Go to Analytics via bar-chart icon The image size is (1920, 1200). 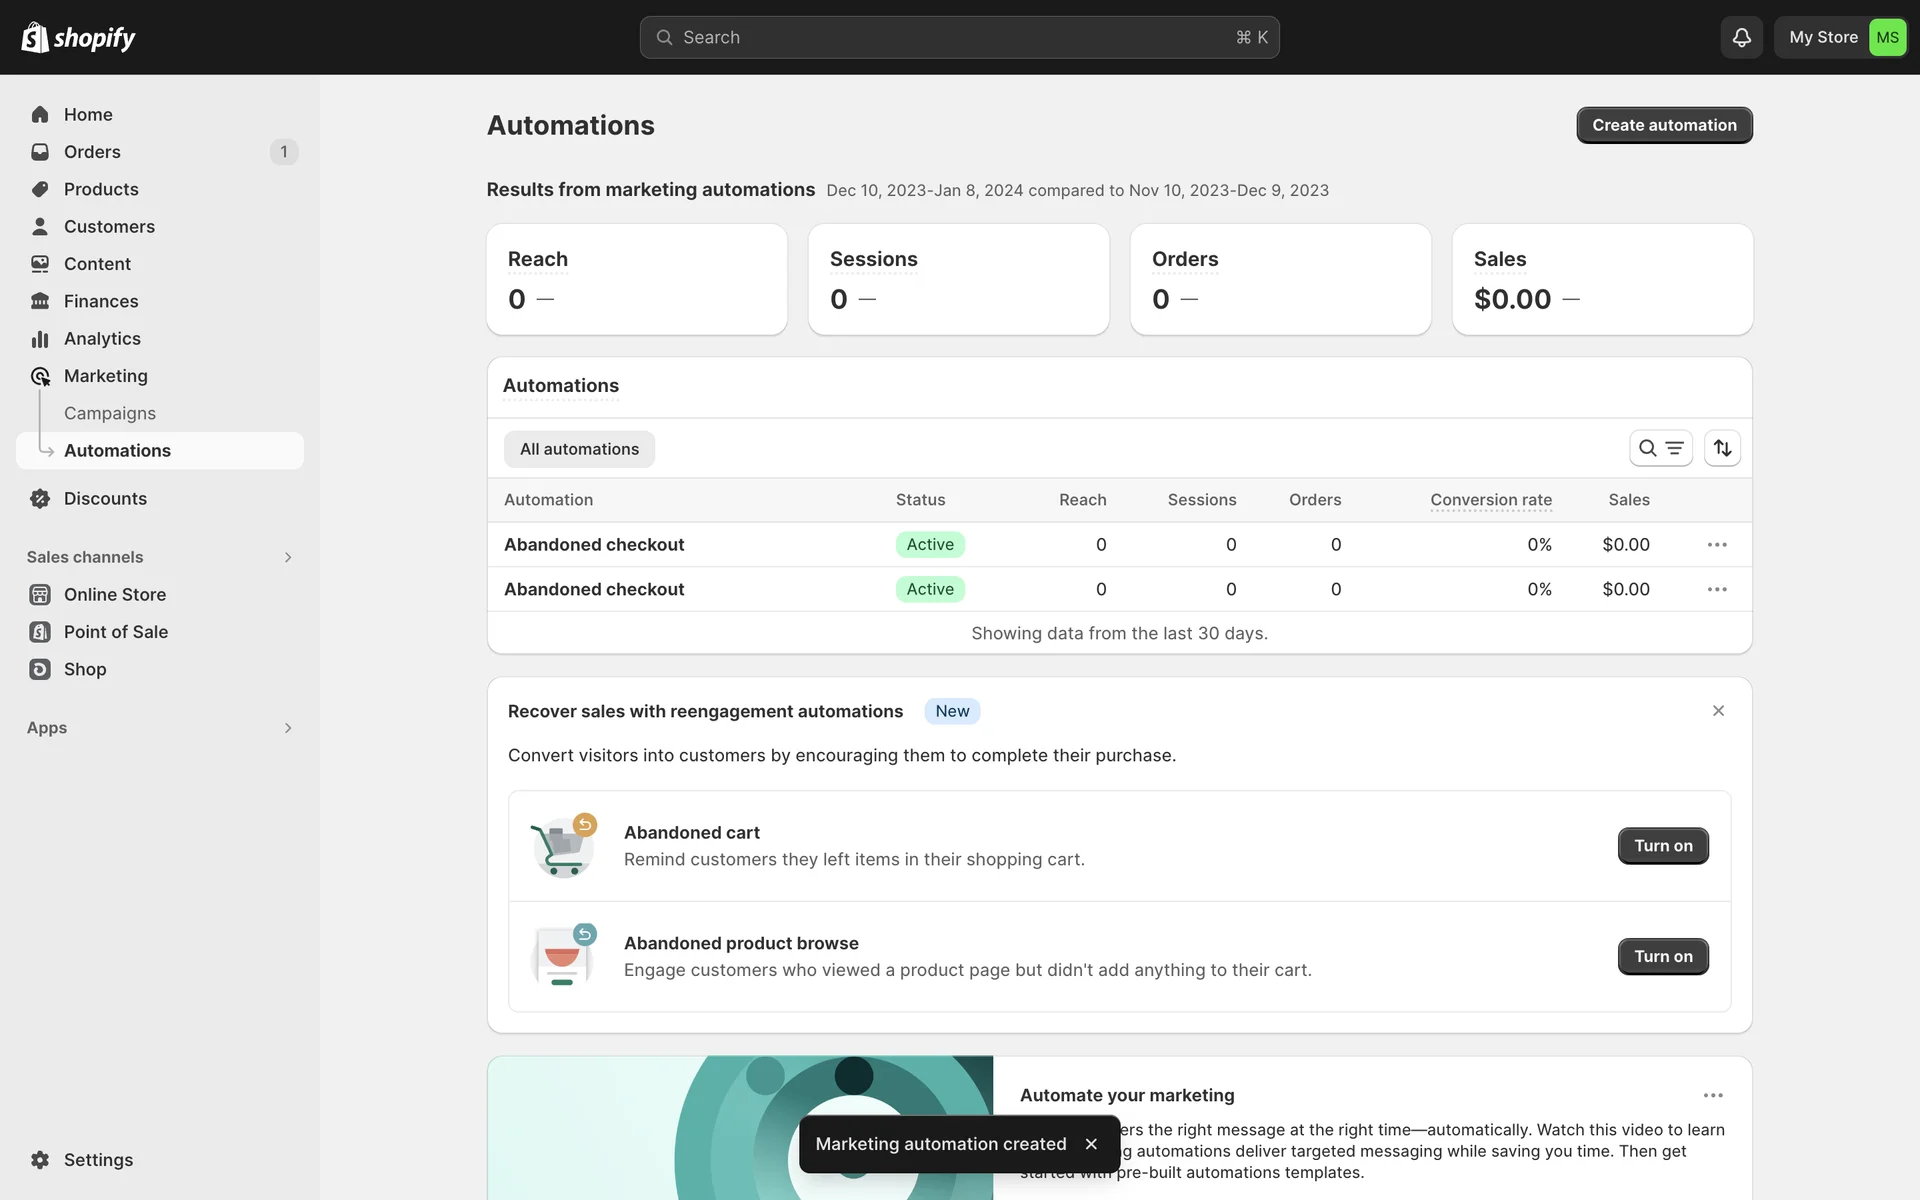pyautogui.click(x=40, y=339)
